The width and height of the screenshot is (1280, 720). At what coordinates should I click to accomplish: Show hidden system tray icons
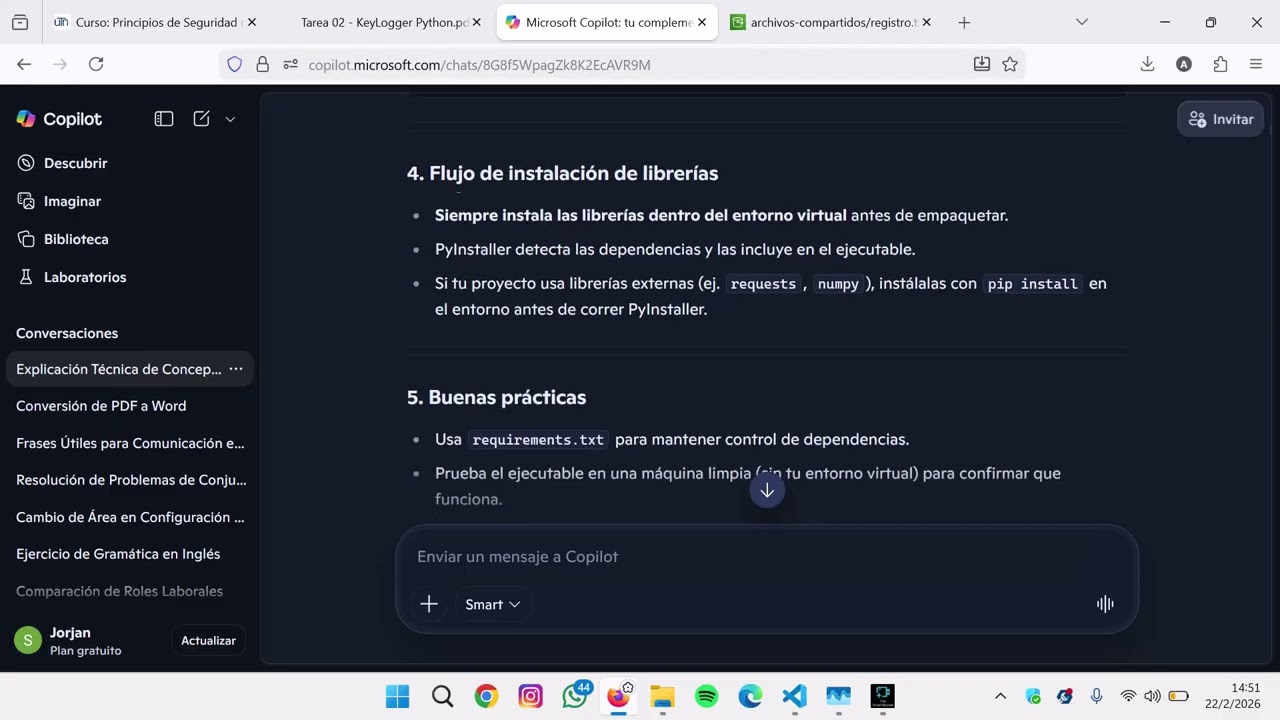(x=1000, y=696)
